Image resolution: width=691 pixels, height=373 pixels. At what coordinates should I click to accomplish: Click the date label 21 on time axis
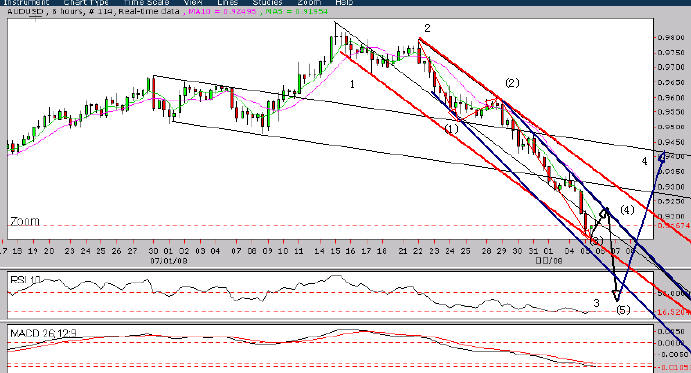[x=403, y=251]
